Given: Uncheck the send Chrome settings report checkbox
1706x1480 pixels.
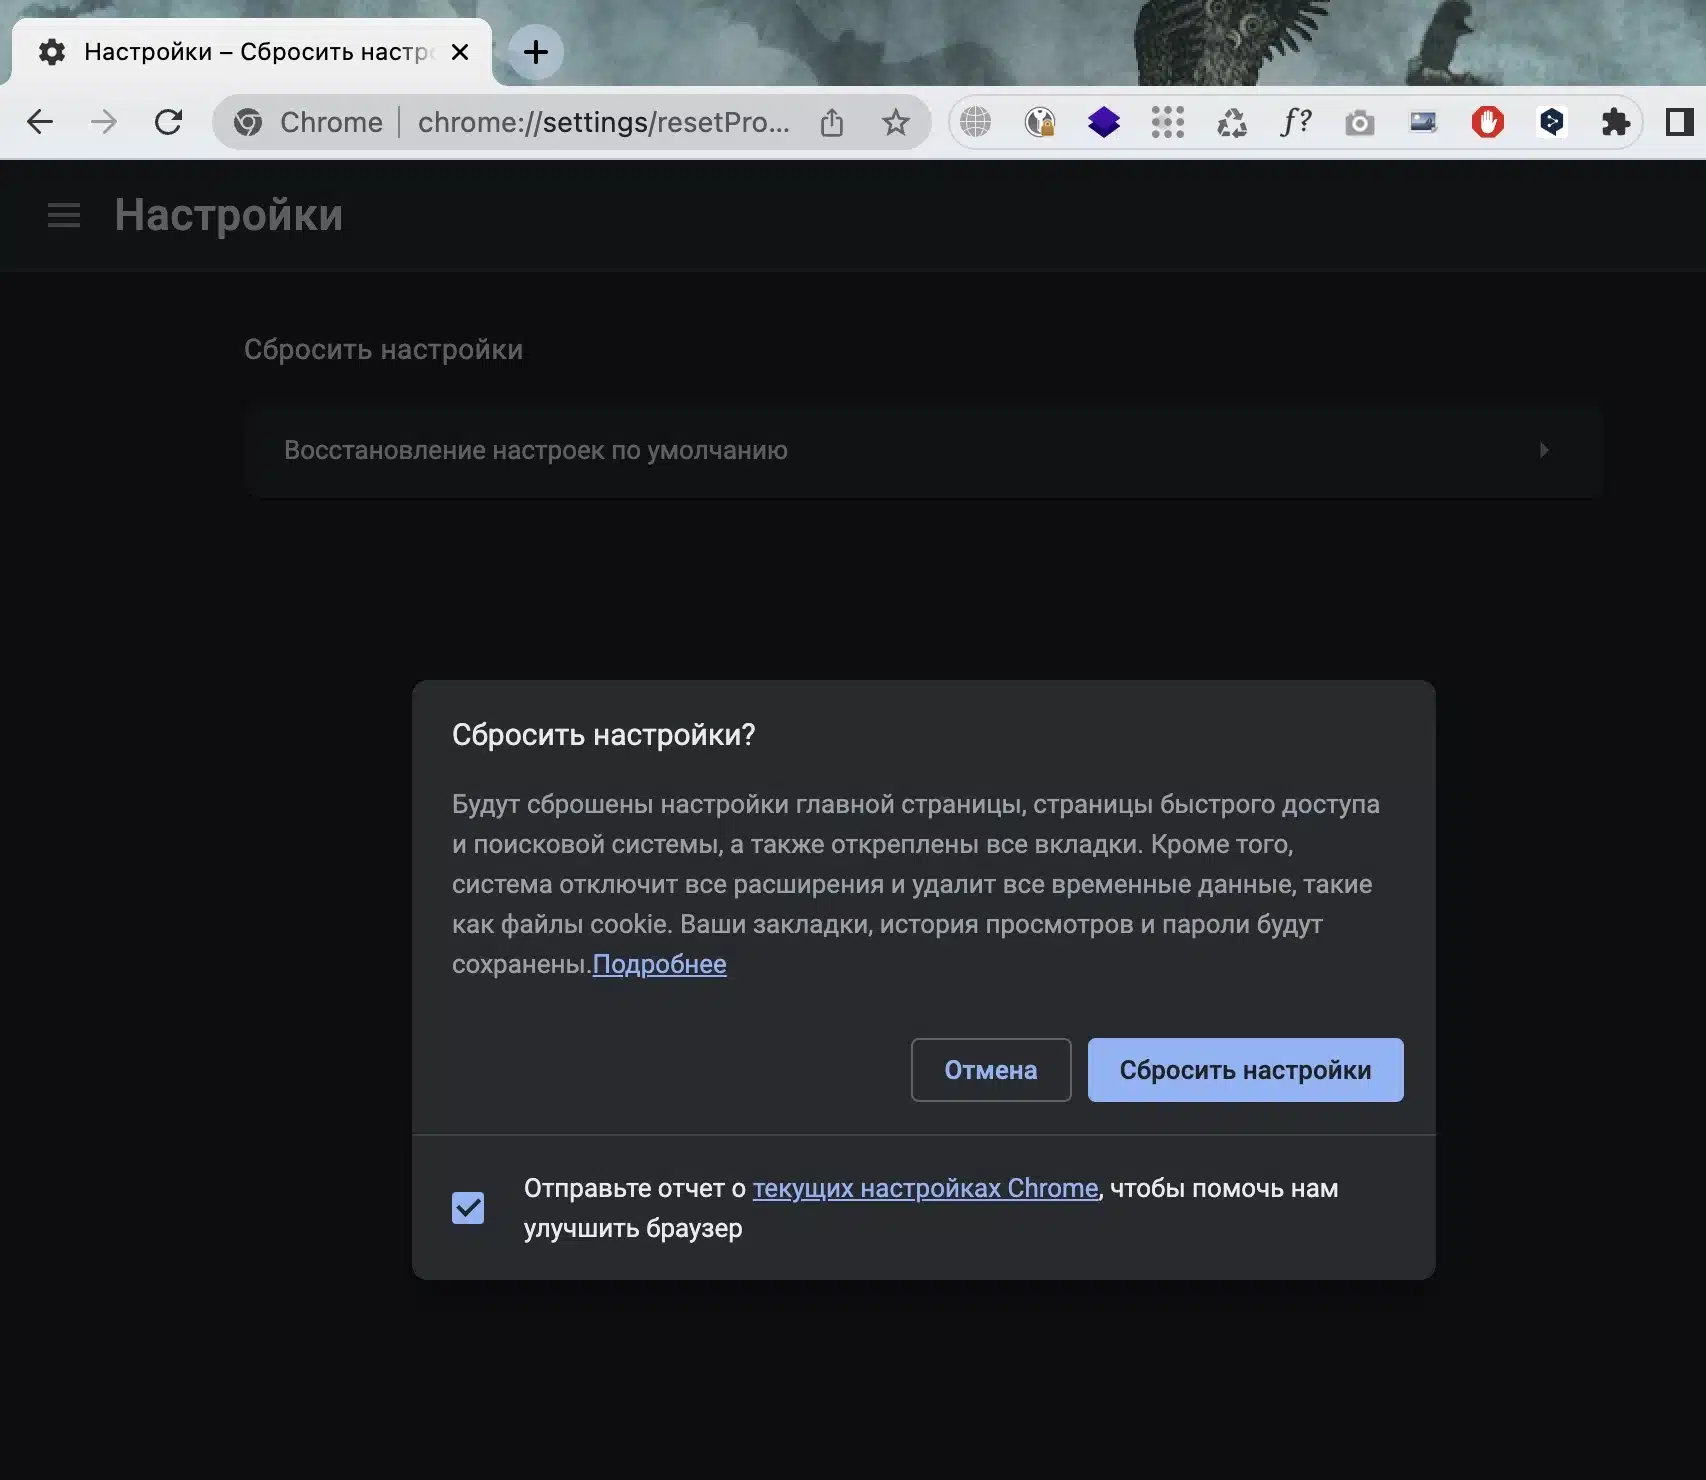Looking at the screenshot, I should tap(466, 1208).
